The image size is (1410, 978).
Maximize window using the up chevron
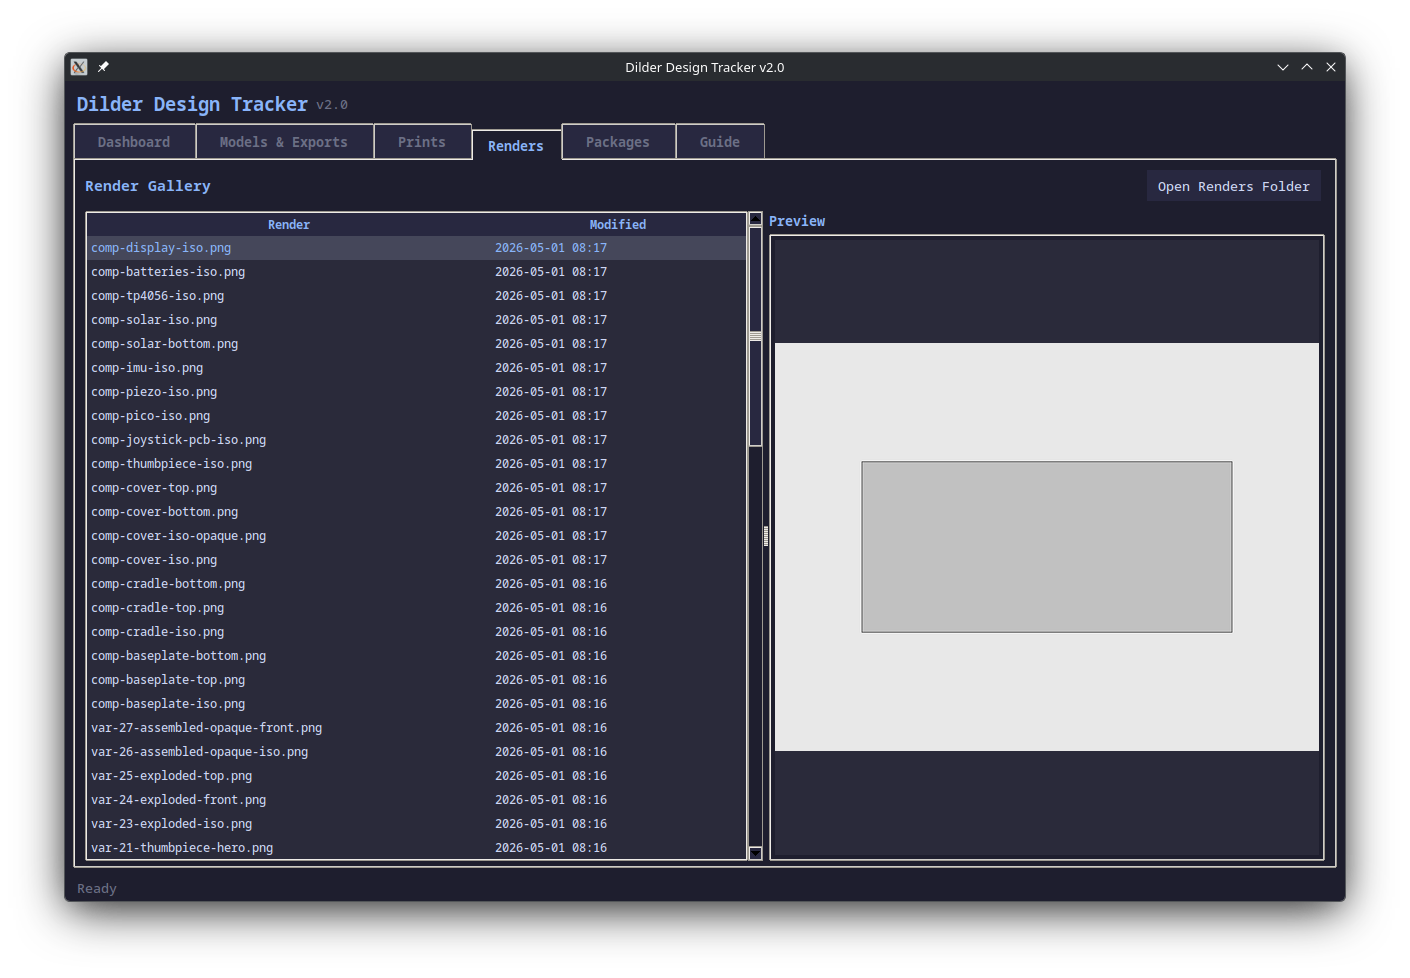tap(1307, 67)
